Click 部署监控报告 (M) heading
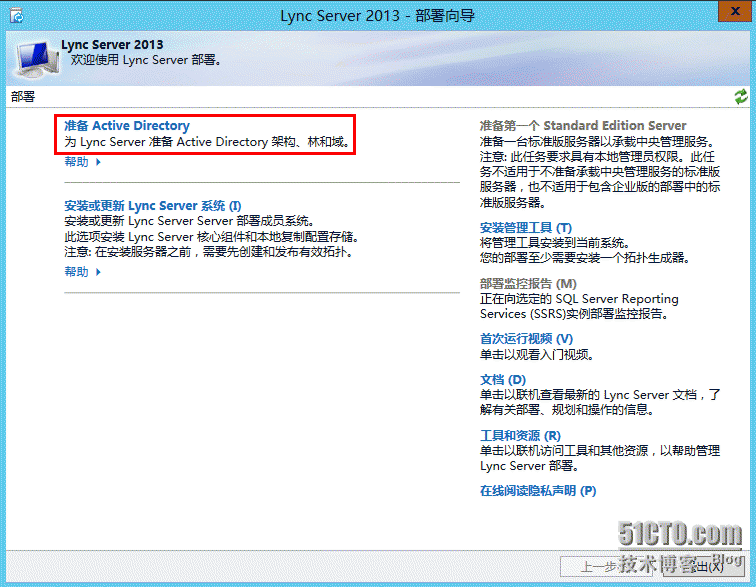 pyautogui.click(x=528, y=283)
